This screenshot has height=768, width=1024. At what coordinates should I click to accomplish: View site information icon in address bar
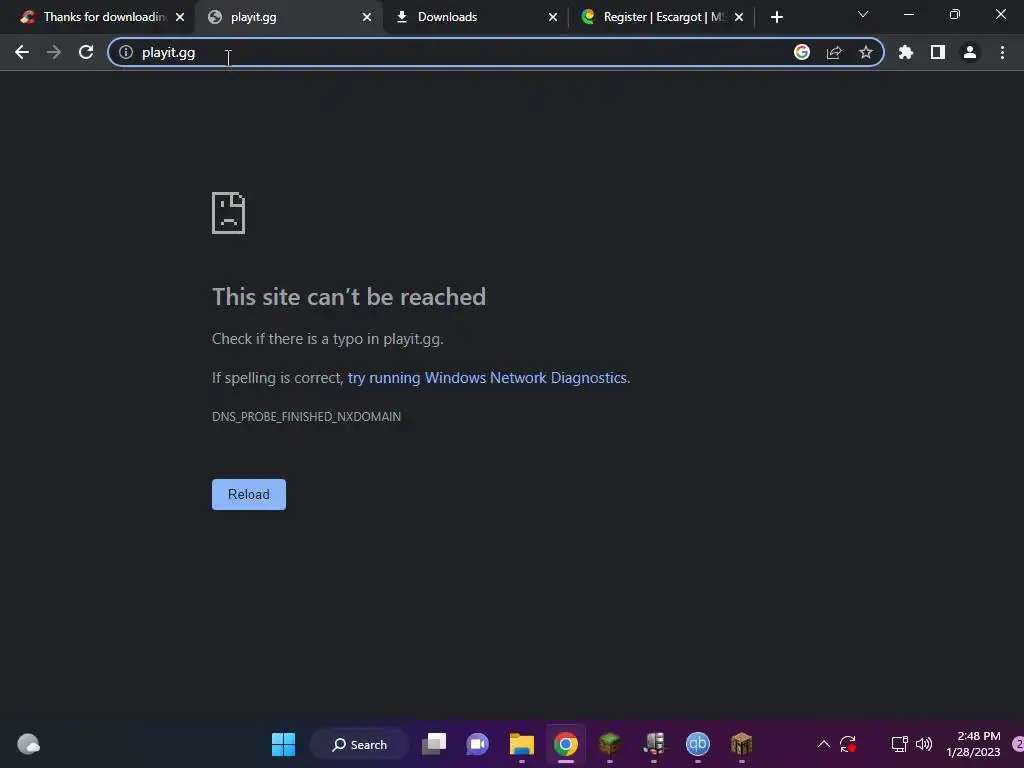click(126, 52)
